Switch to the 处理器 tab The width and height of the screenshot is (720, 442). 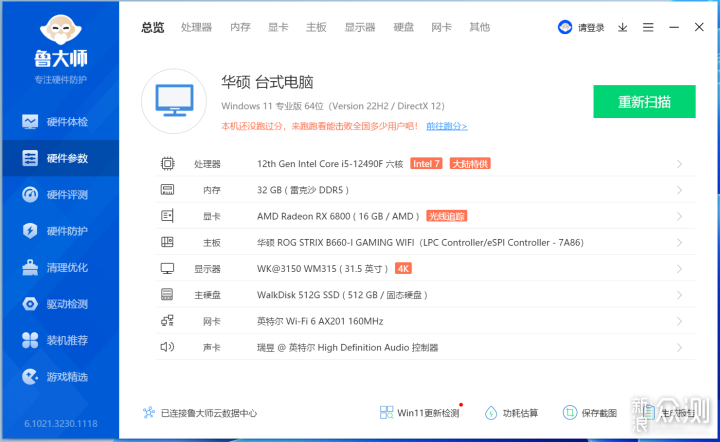(x=197, y=28)
